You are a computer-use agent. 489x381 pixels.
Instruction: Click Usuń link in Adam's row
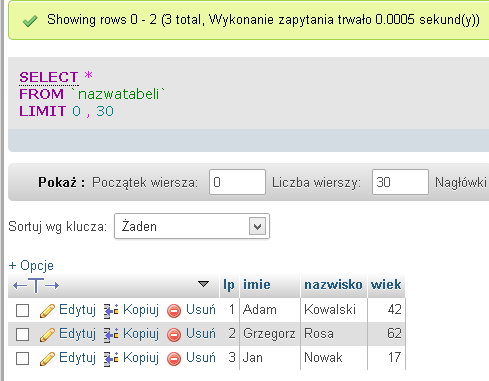coord(201,310)
